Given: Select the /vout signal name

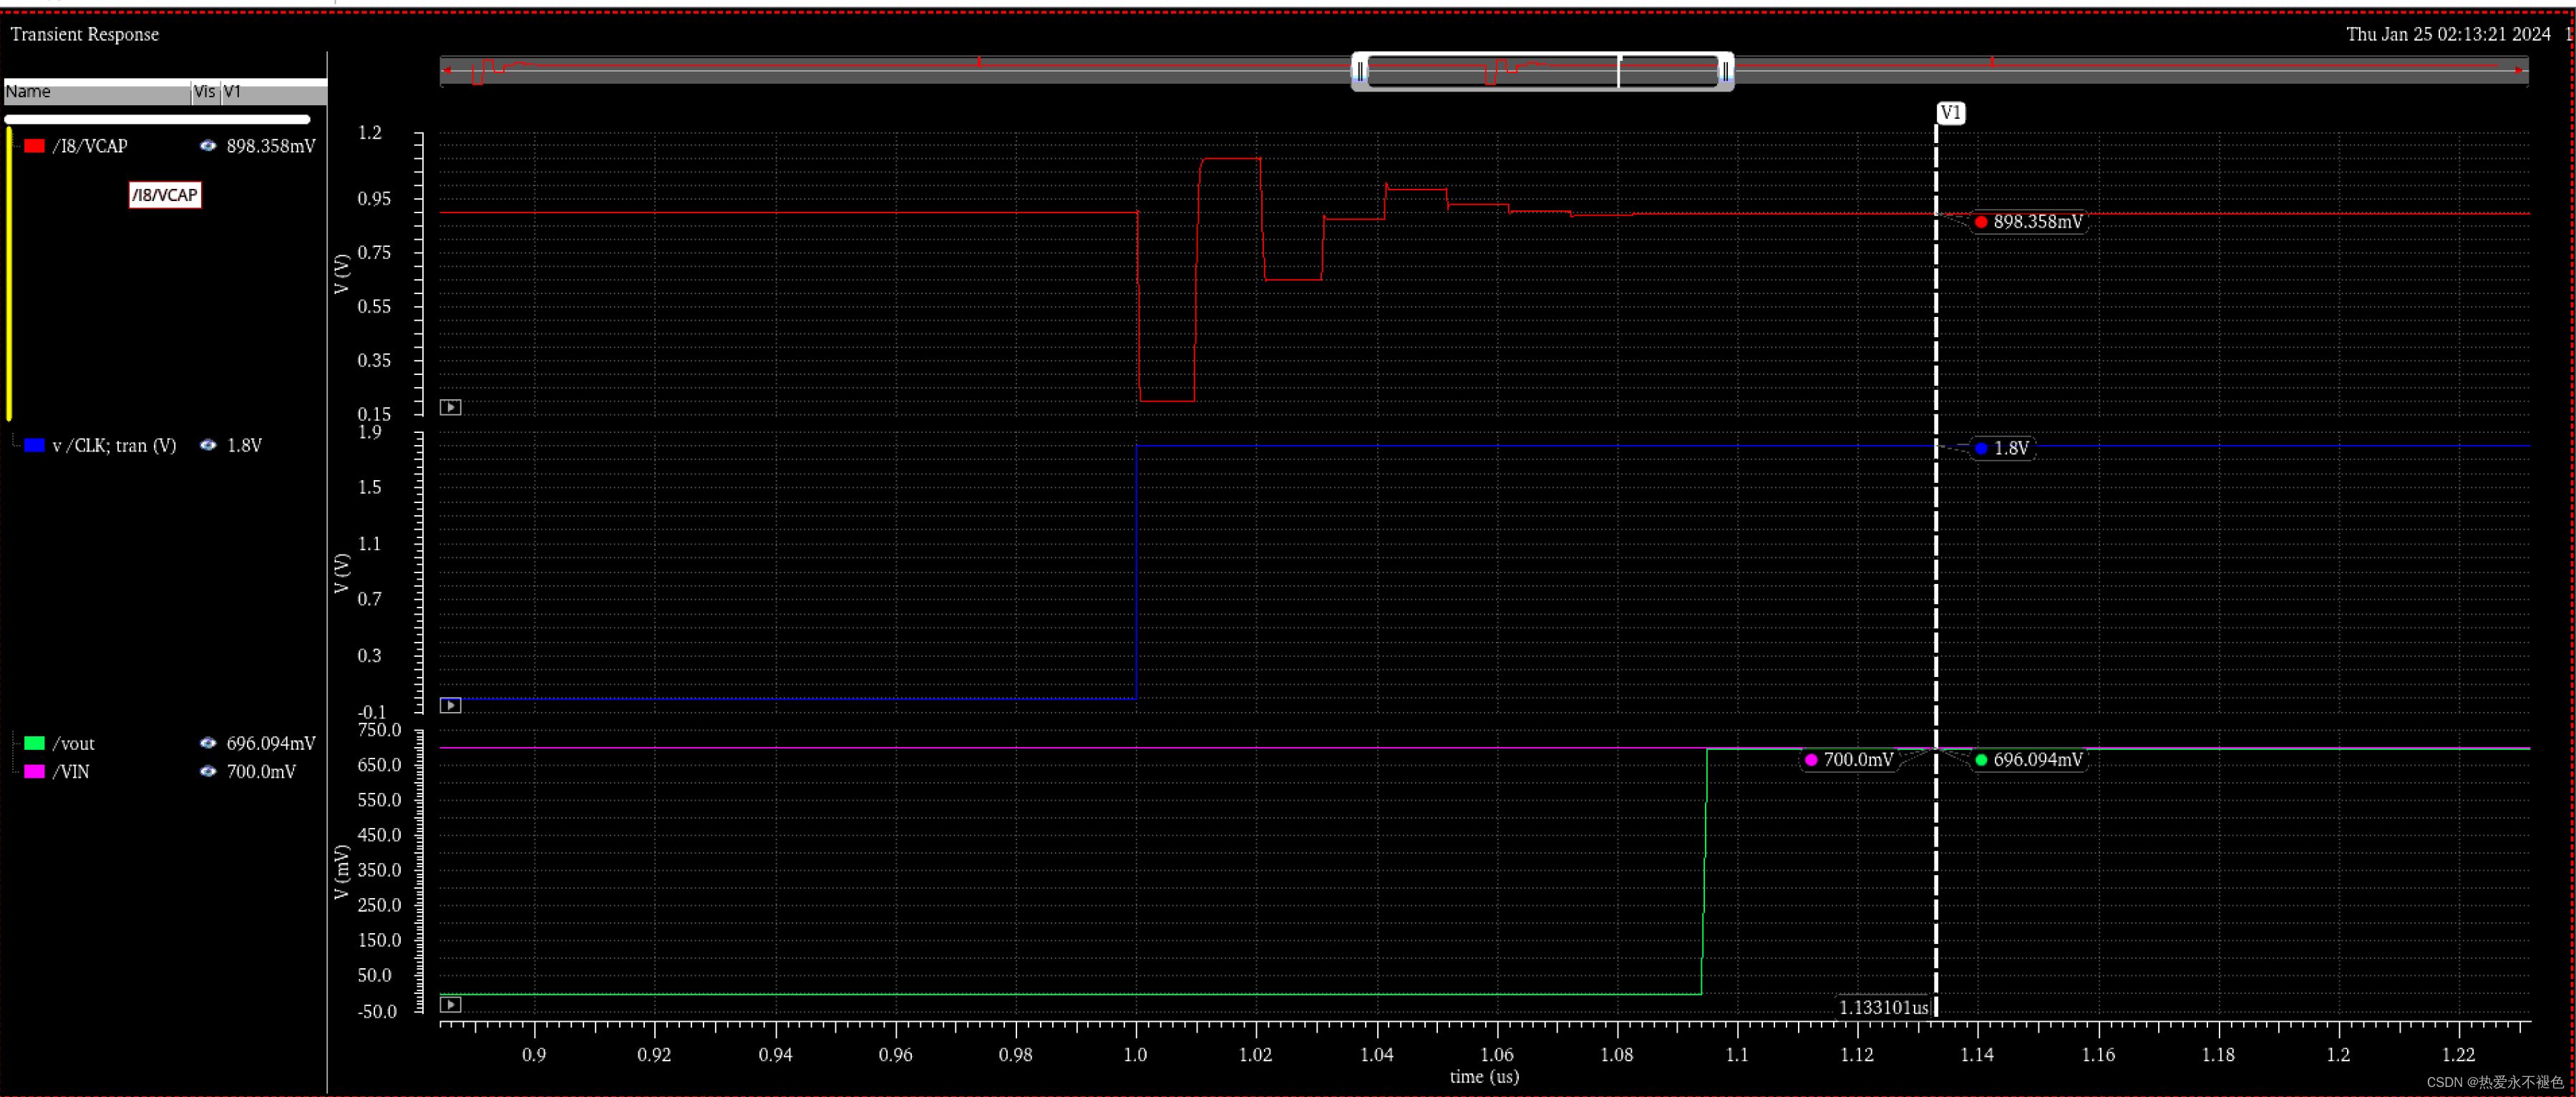Looking at the screenshot, I should tap(74, 744).
